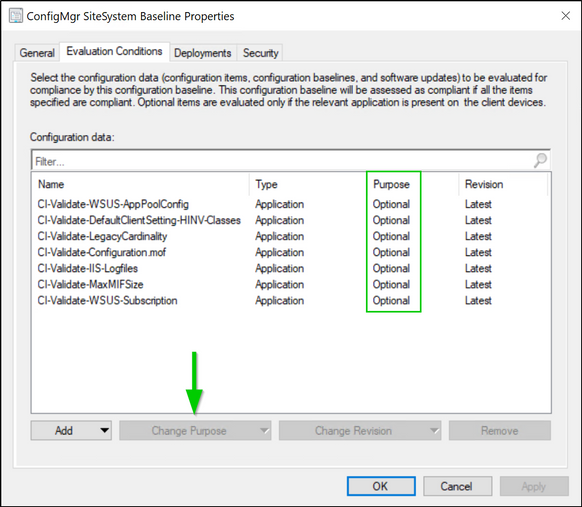Select the CI-Validate-LegacyCardinality item

pos(102,236)
